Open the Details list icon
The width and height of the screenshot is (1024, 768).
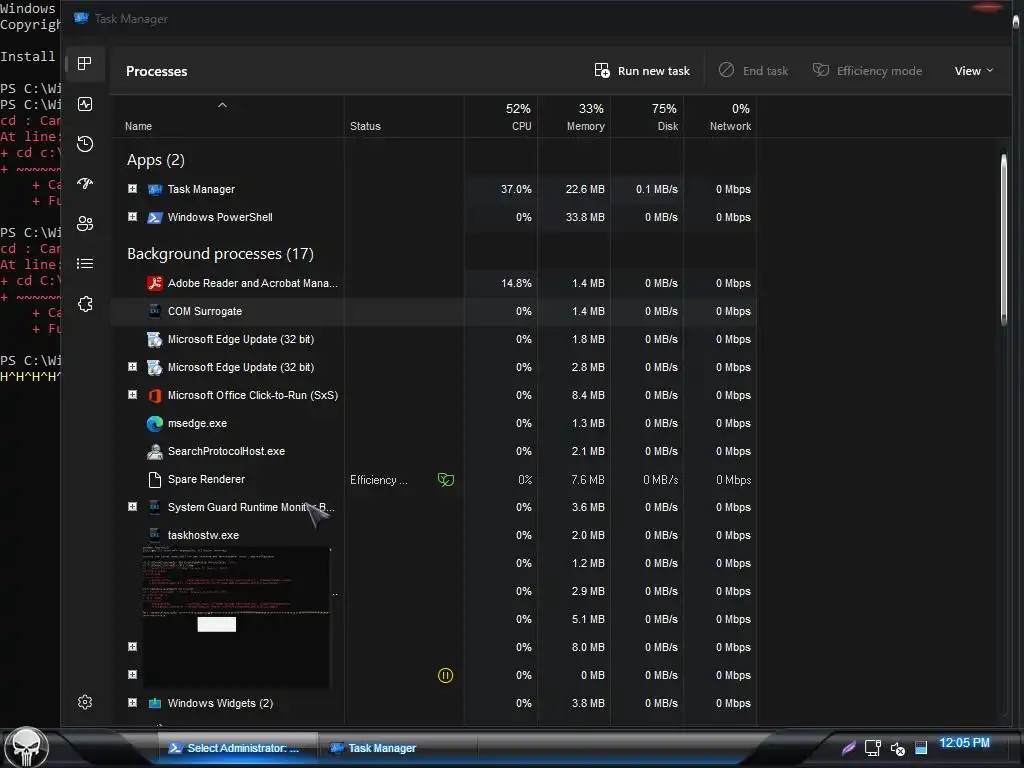coord(85,264)
